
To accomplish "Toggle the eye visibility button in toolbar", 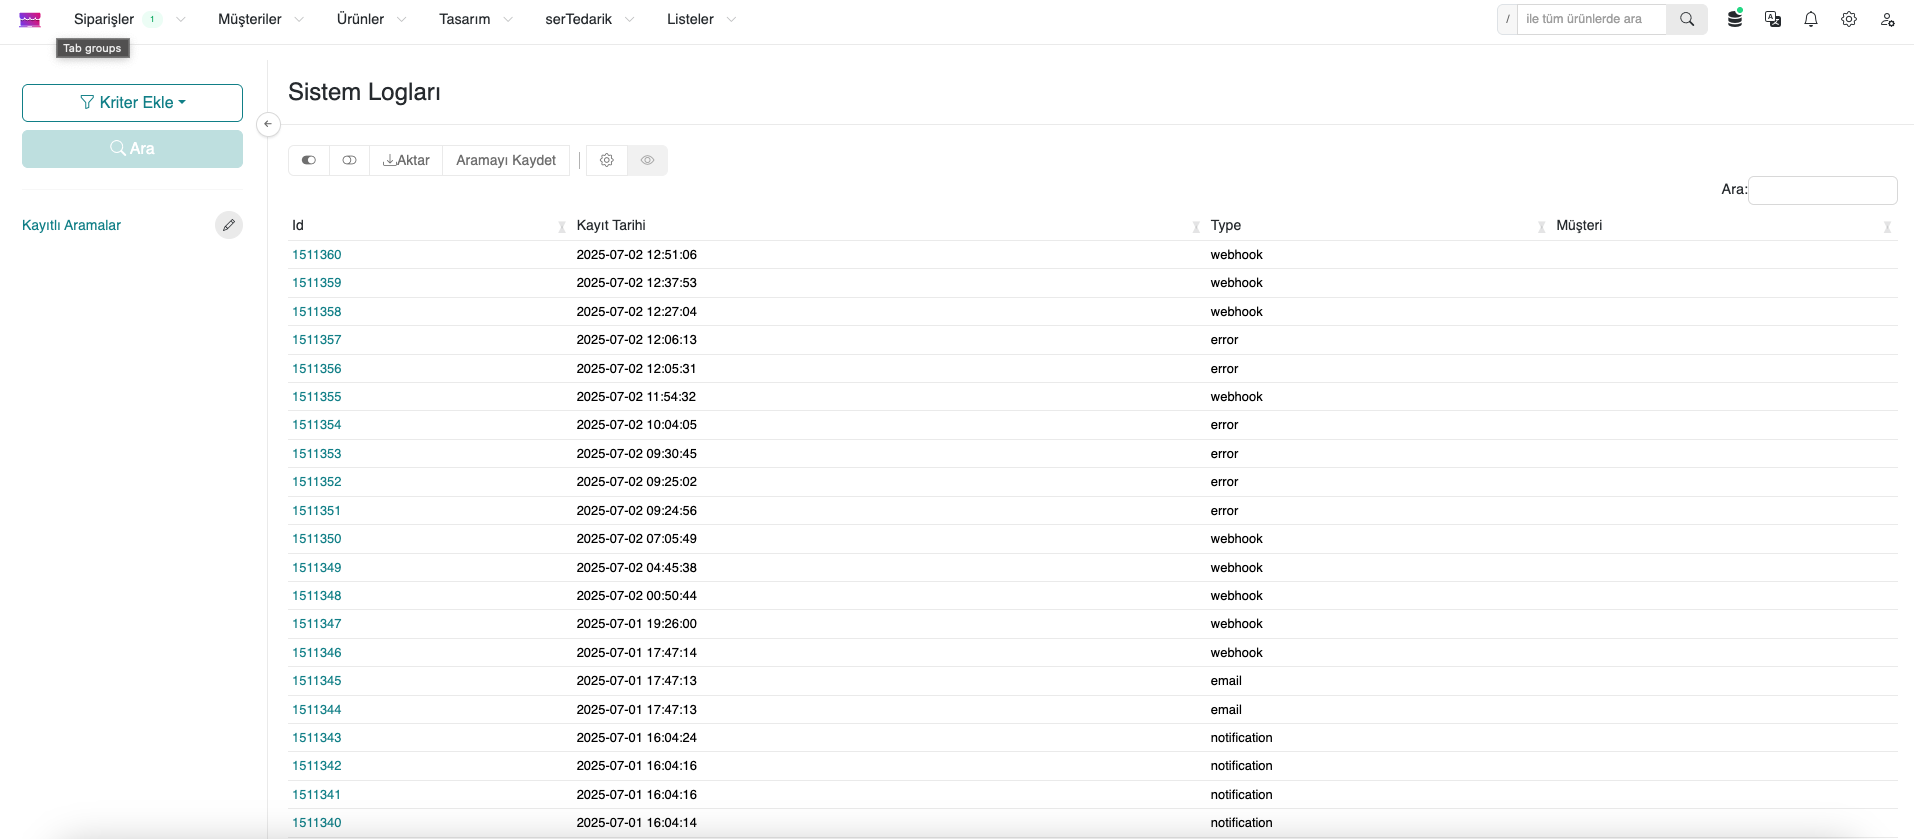I will 648,160.
